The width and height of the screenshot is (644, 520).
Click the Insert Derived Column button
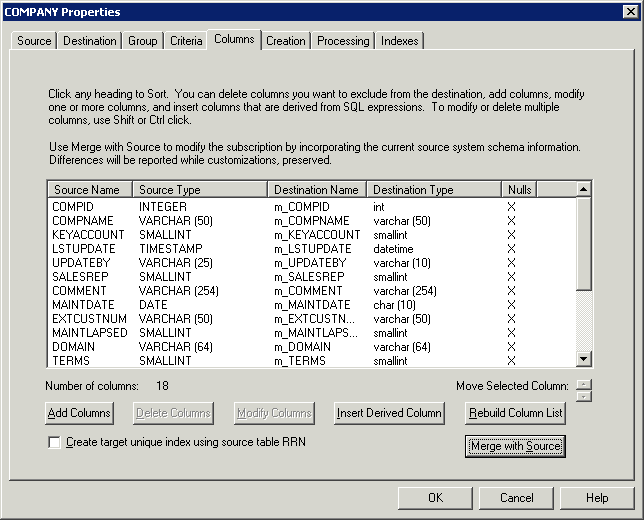pos(389,413)
